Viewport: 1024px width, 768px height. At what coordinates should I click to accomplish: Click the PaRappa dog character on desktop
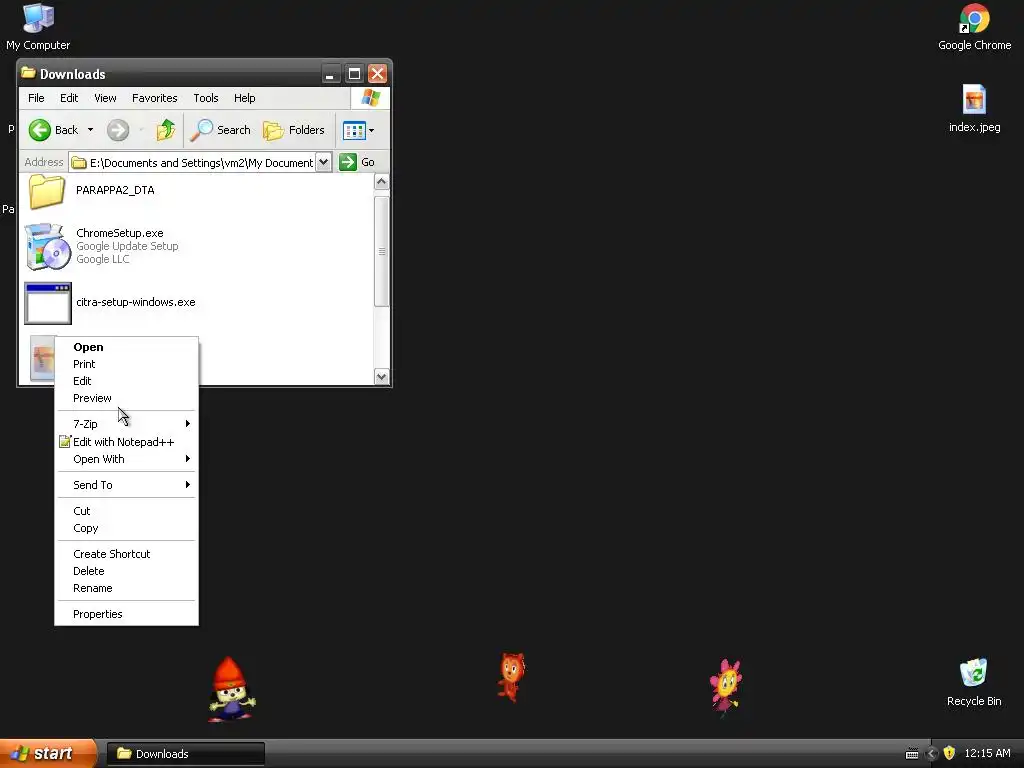(231, 690)
